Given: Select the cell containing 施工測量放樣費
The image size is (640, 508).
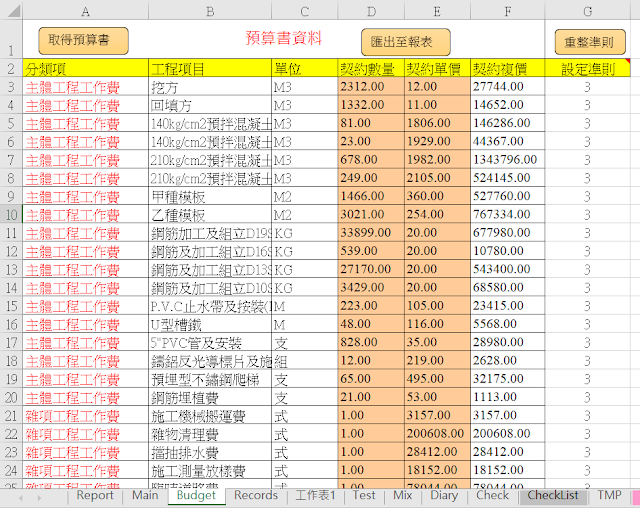Looking at the screenshot, I should click(x=210, y=470).
